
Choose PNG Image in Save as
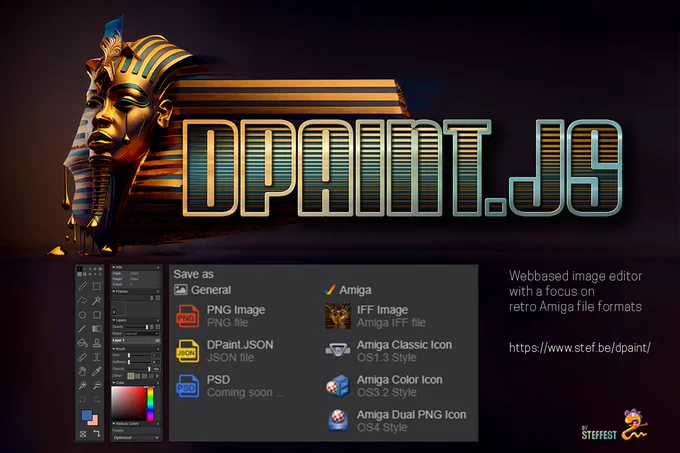tap(221, 316)
